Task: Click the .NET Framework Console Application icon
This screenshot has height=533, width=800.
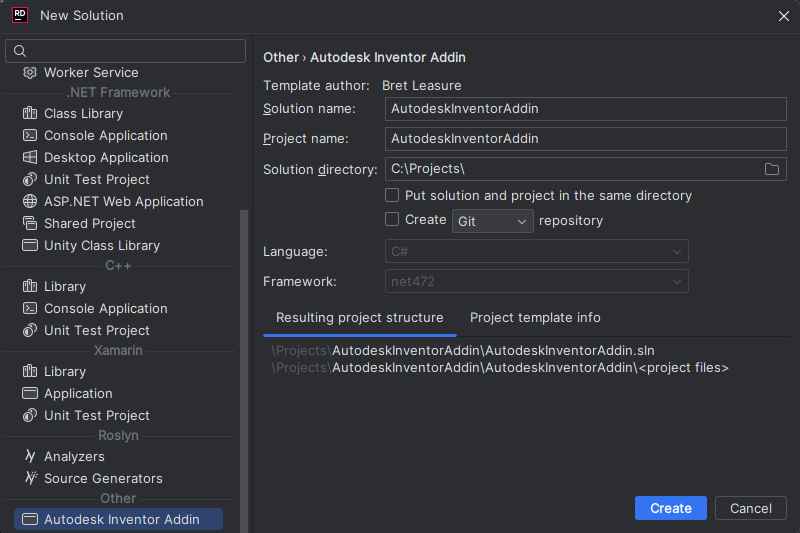Action: tap(30, 135)
